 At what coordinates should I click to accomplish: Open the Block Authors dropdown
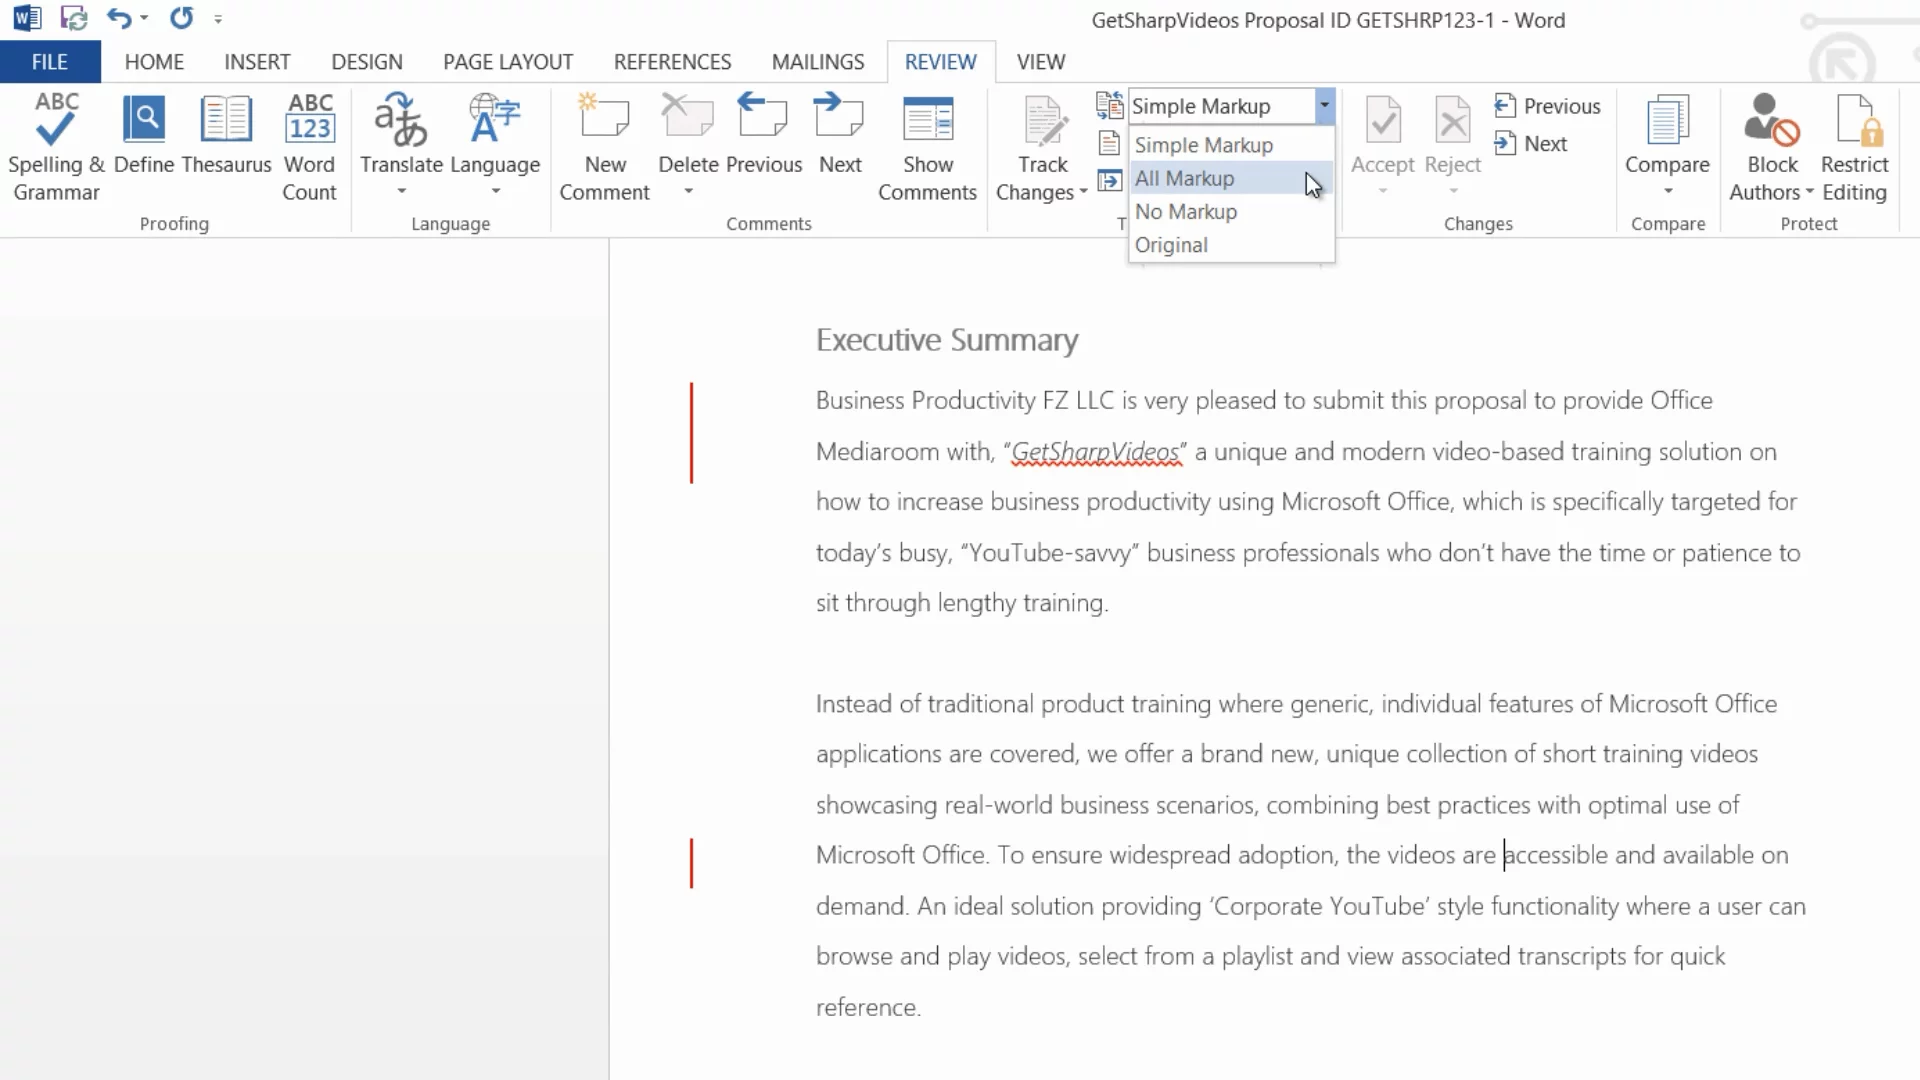click(1810, 192)
